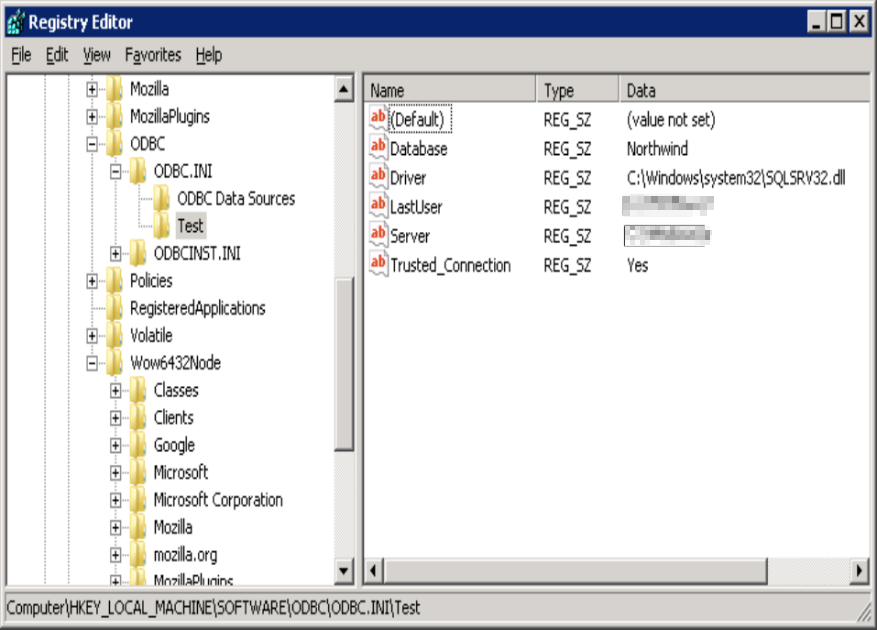Expand the Volatile key
The height and width of the screenshot is (630, 877).
coord(92,336)
